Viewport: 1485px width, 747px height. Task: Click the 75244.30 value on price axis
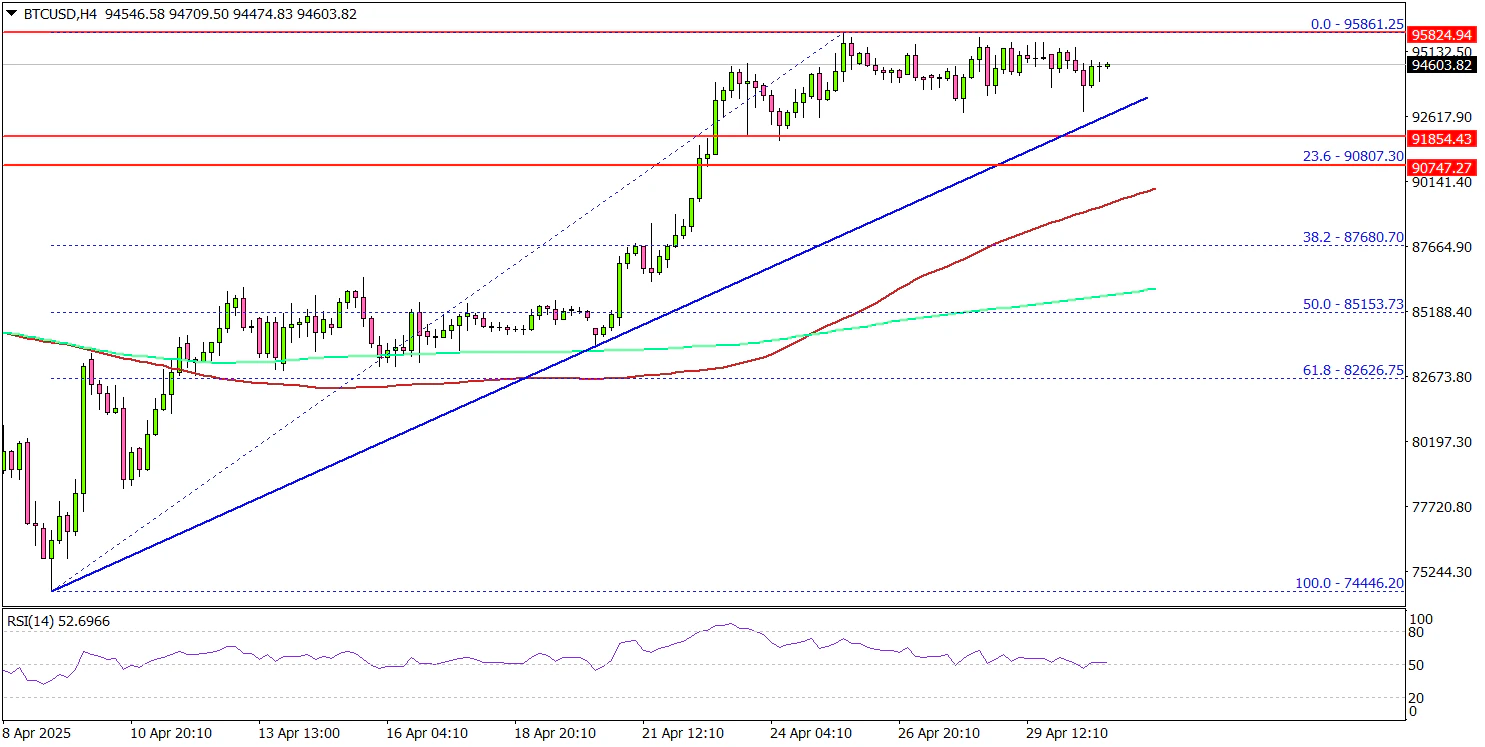(x=1440, y=572)
